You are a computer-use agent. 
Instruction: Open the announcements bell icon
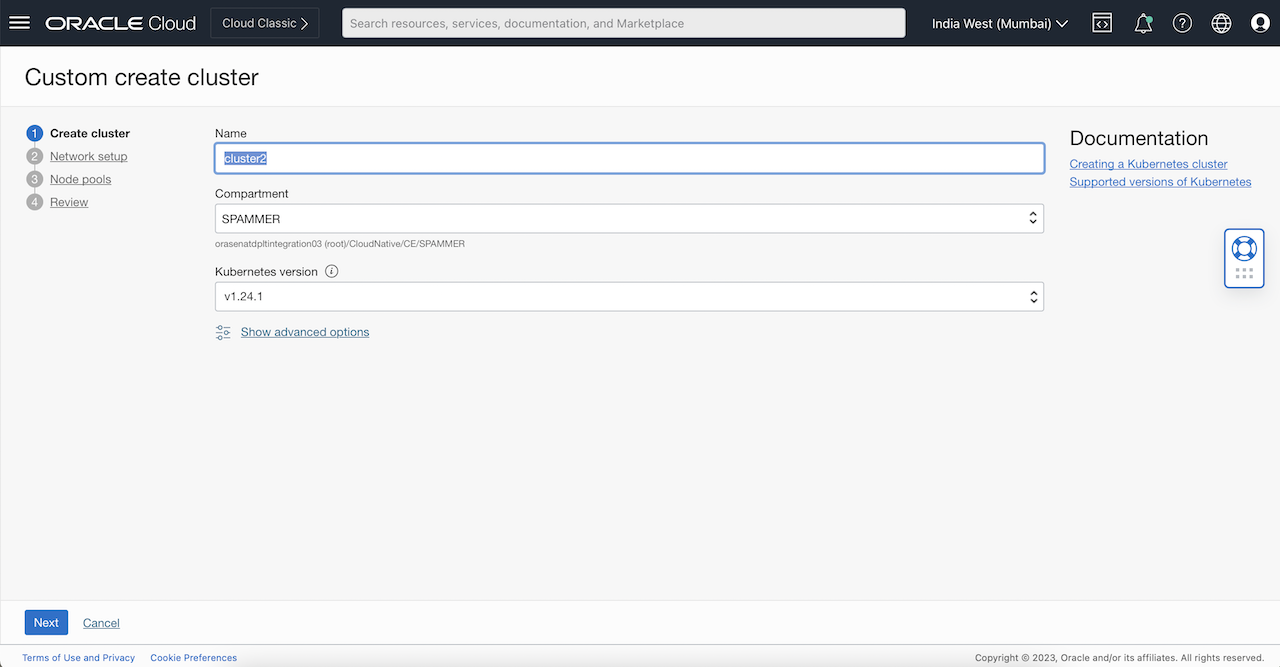tap(1143, 23)
